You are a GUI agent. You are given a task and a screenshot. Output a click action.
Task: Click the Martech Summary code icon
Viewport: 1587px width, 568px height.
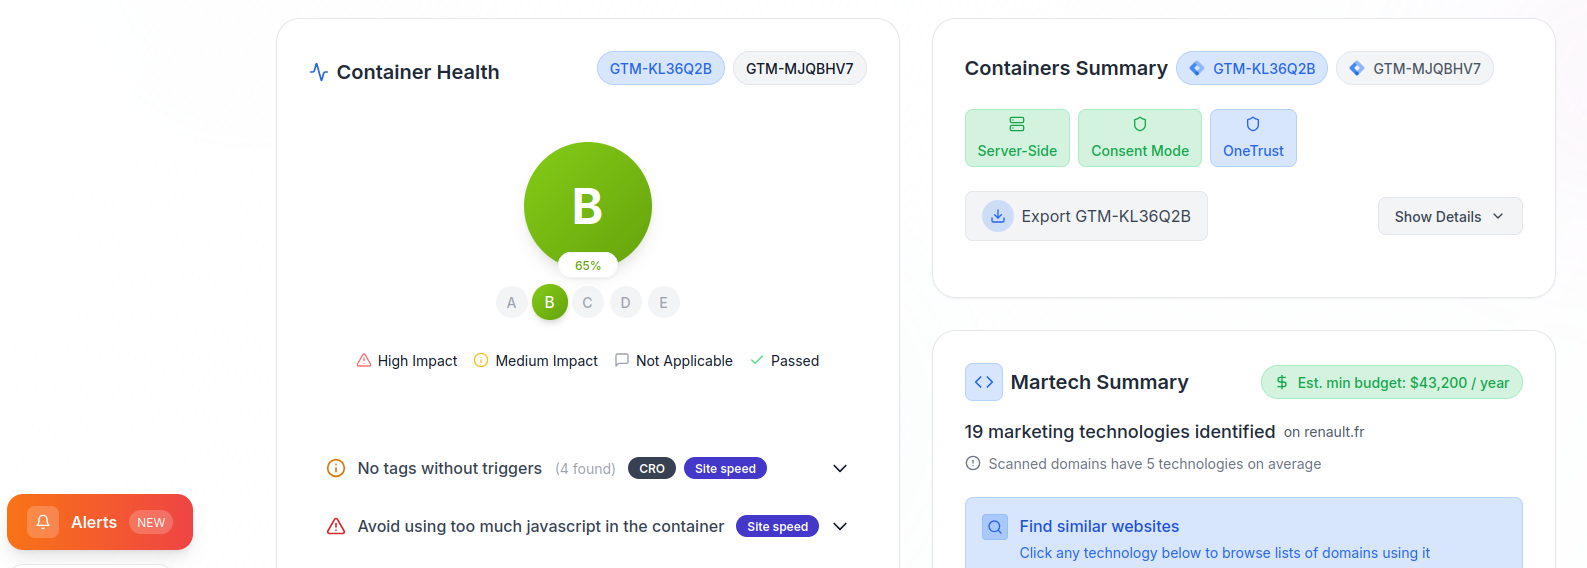click(984, 382)
